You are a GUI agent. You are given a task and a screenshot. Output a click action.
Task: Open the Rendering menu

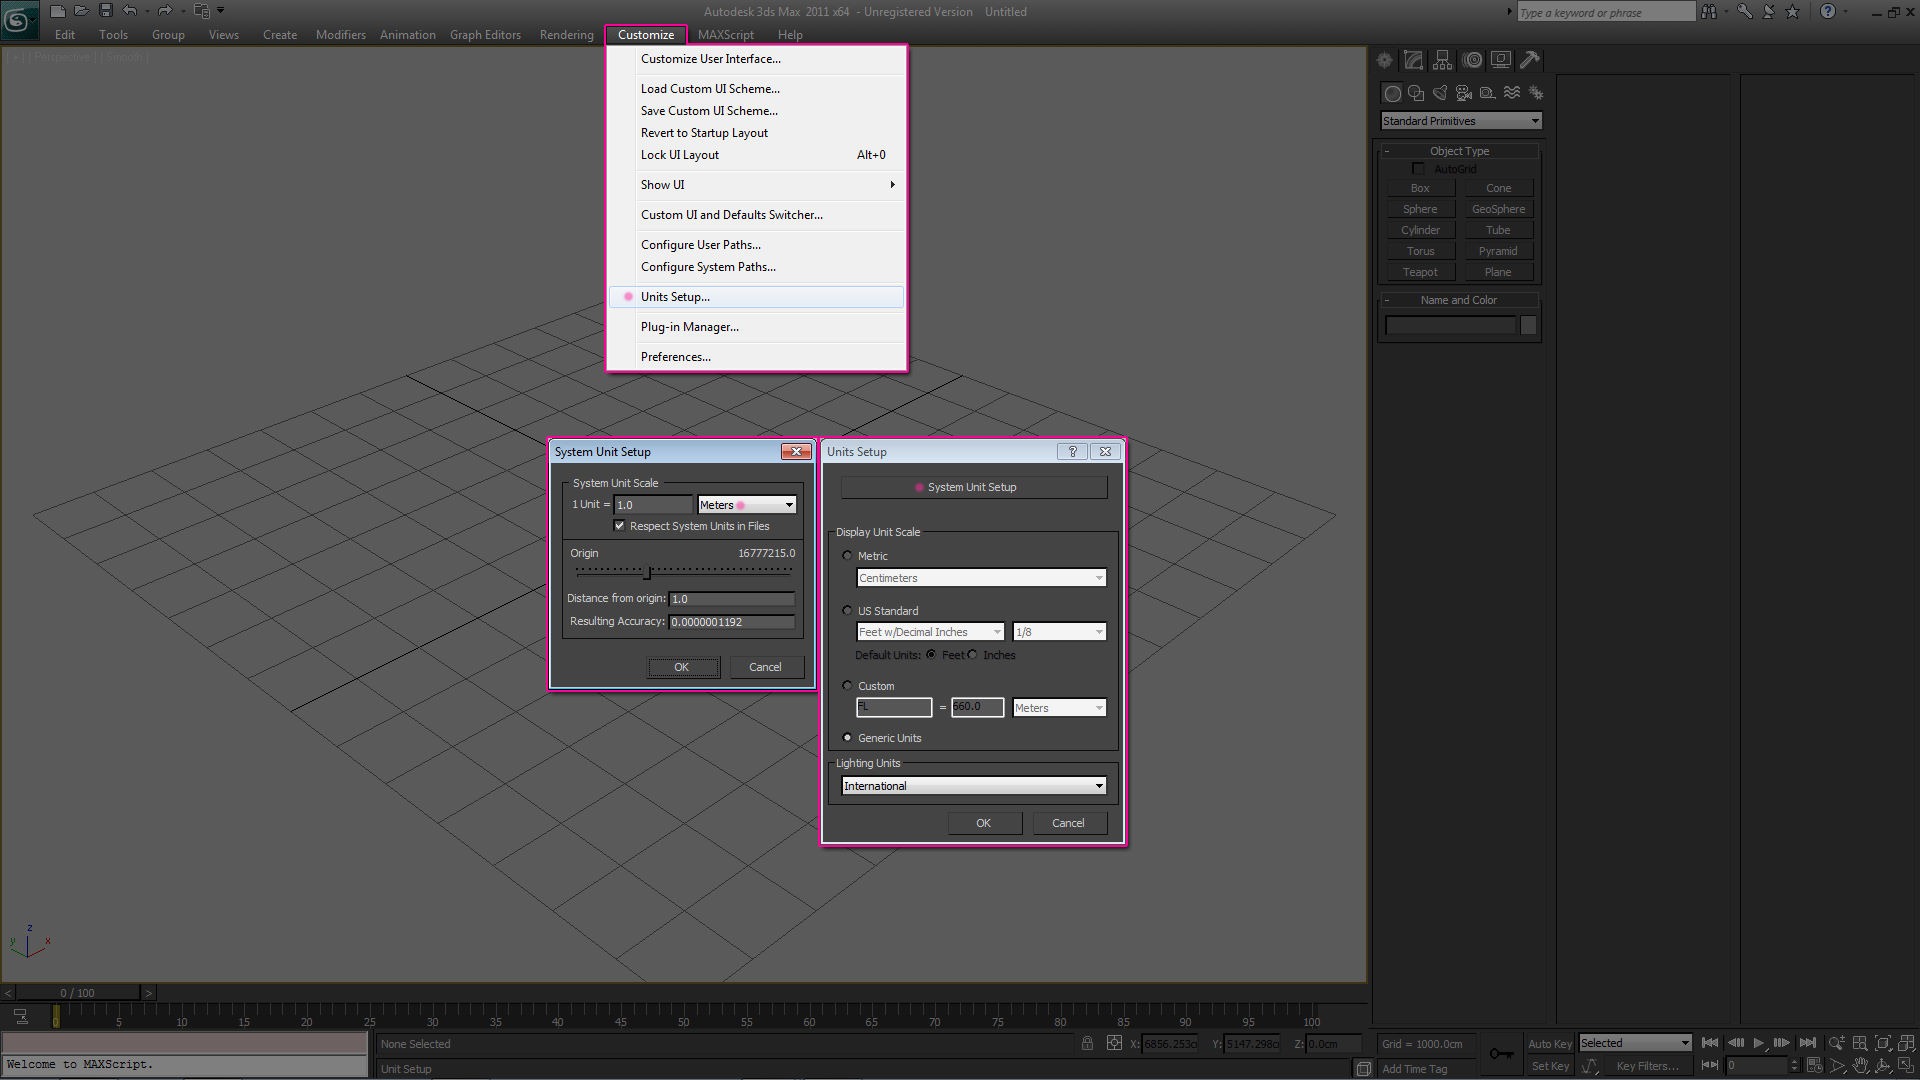[x=566, y=35]
